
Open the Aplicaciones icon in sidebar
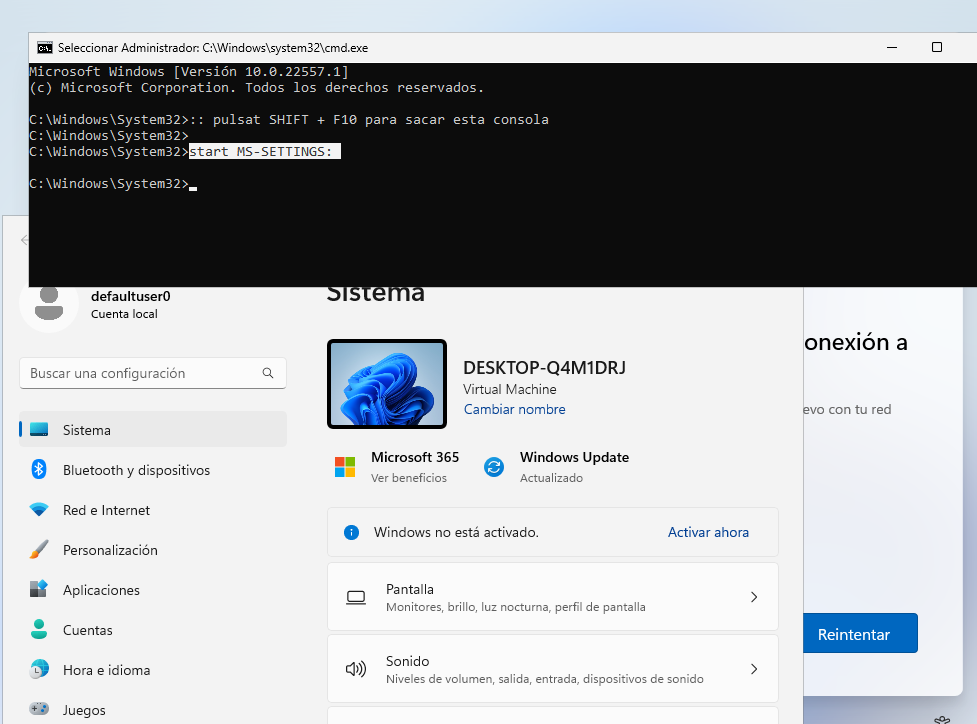pos(39,590)
